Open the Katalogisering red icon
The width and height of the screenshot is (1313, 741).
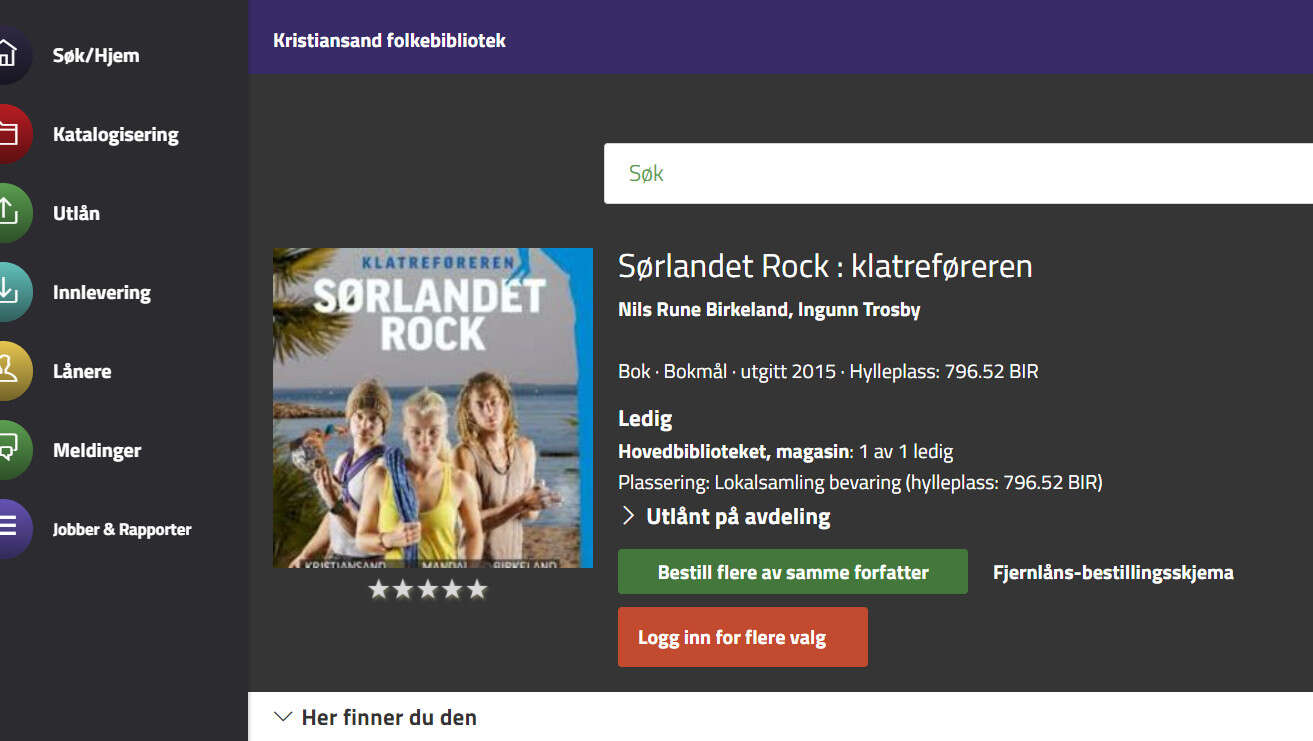pyautogui.click(x=8, y=134)
